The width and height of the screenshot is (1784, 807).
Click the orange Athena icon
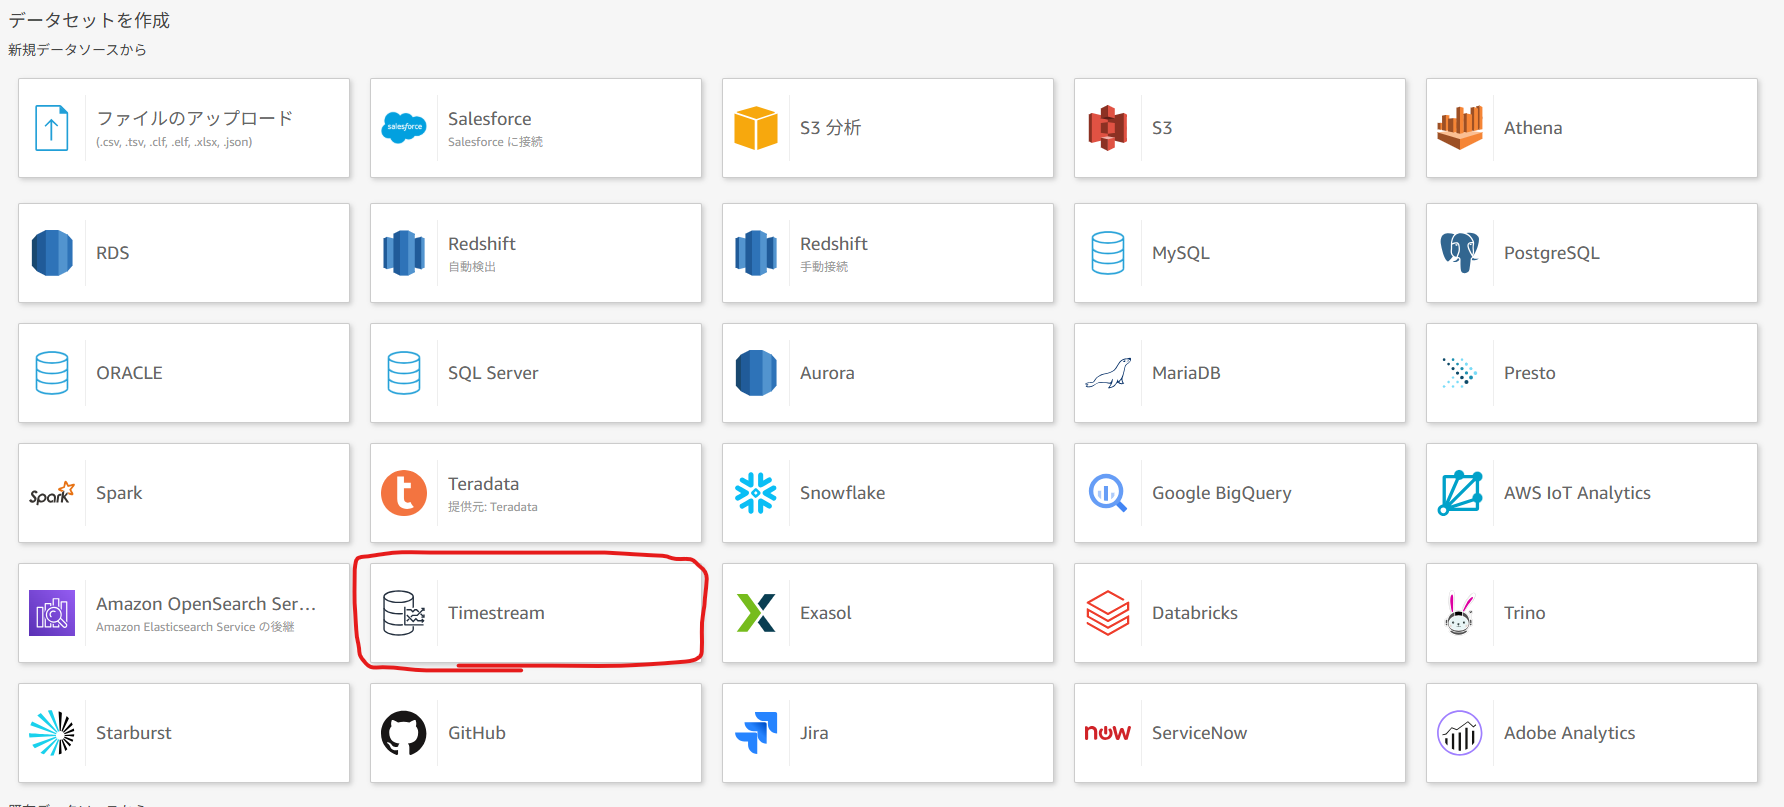(x=1460, y=128)
